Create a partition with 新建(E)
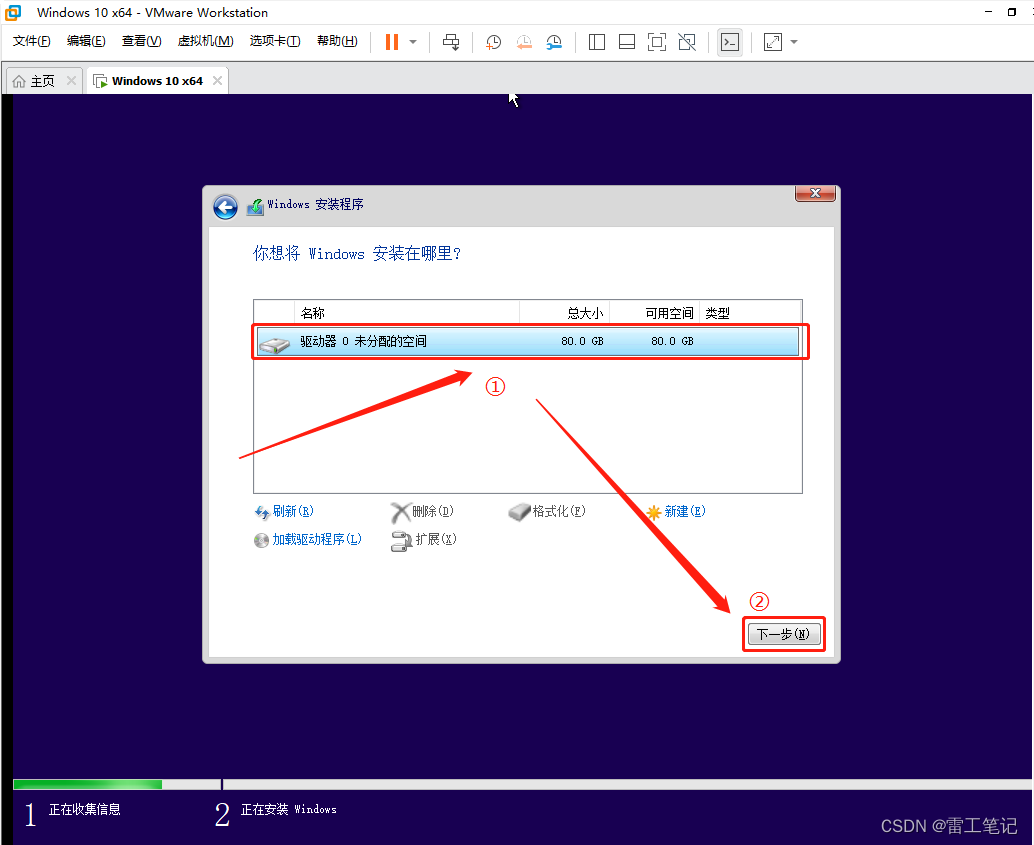The height and width of the screenshot is (845, 1034). [677, 511]
